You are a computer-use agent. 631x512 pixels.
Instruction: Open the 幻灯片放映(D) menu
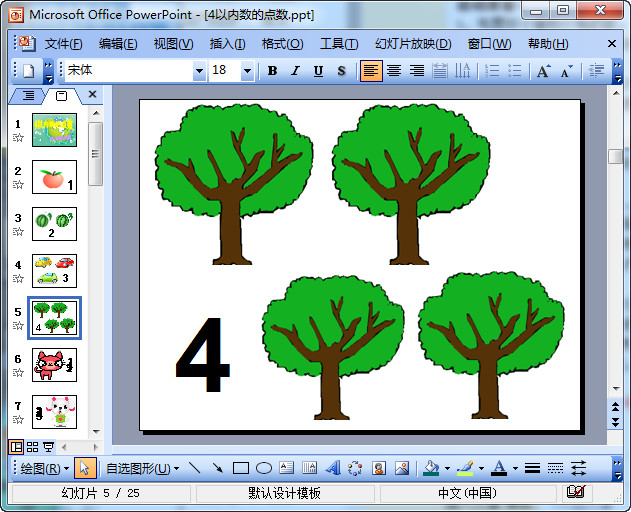(x=413, y=43)
